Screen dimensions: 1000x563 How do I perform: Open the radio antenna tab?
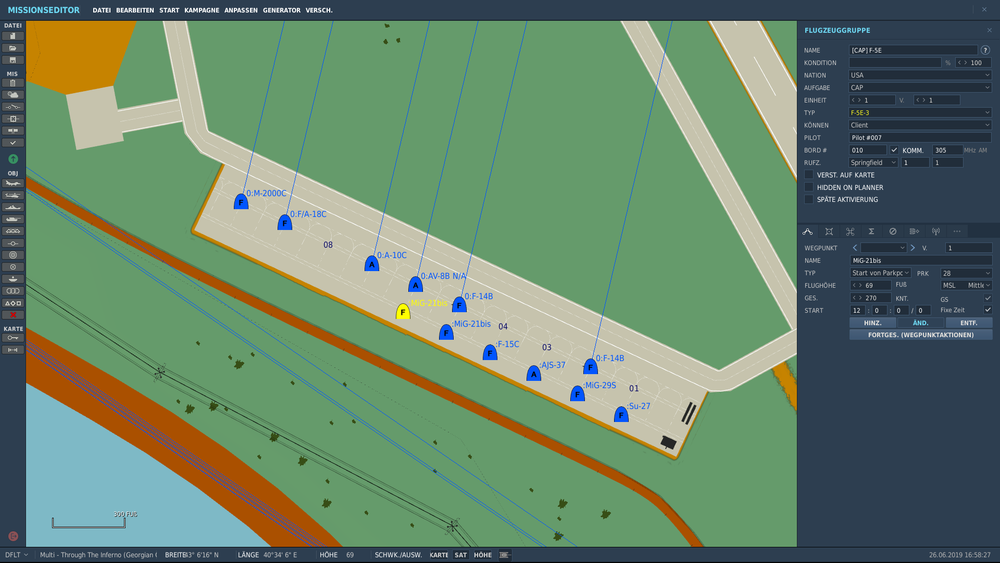[936, 231]
